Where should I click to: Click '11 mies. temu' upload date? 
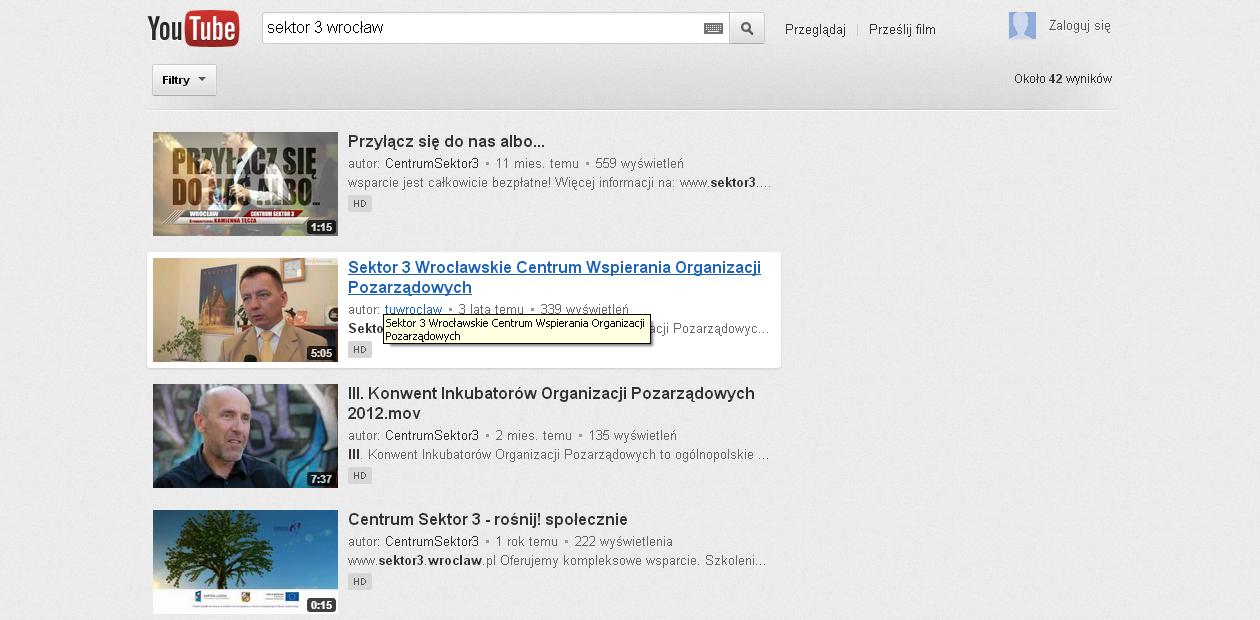pyautogui.click(x=537, y=163)
